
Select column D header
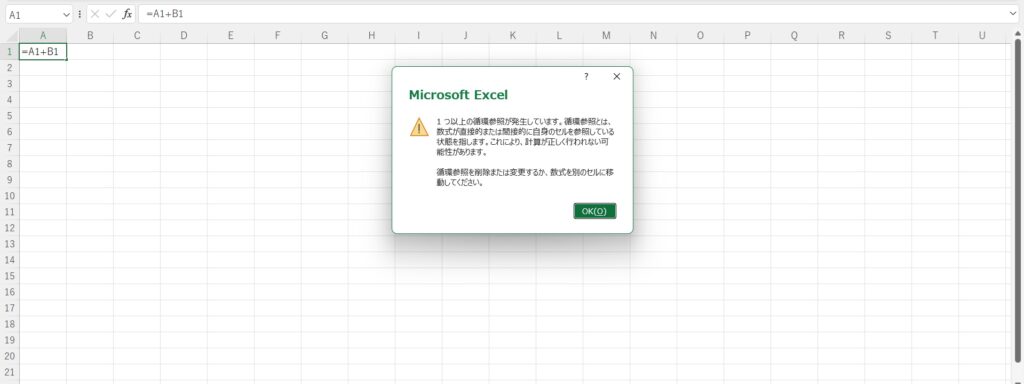(x=184, y=36)
